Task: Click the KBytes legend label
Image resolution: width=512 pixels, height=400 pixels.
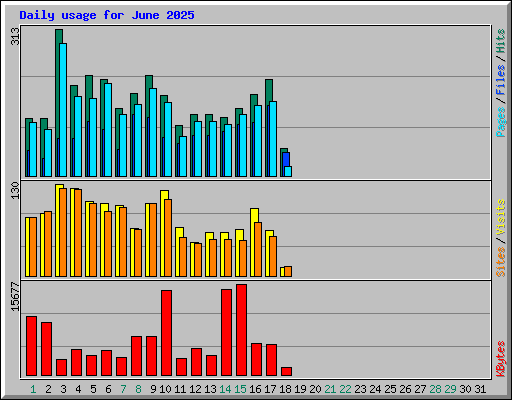Action: coord(500,359)
